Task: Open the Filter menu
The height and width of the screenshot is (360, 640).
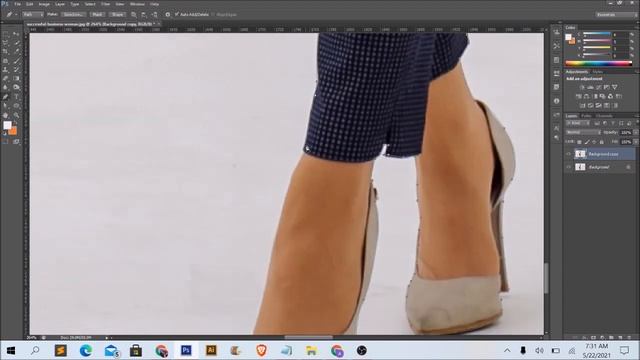Action: click(105, 4)
